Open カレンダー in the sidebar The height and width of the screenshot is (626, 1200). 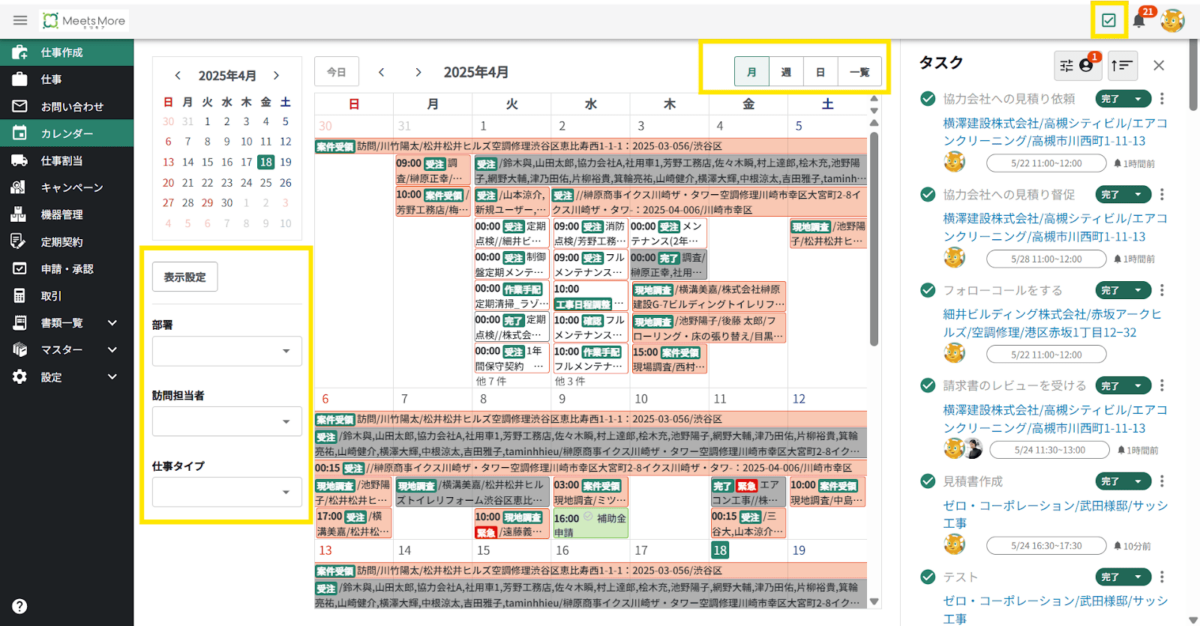click(67, 133)
